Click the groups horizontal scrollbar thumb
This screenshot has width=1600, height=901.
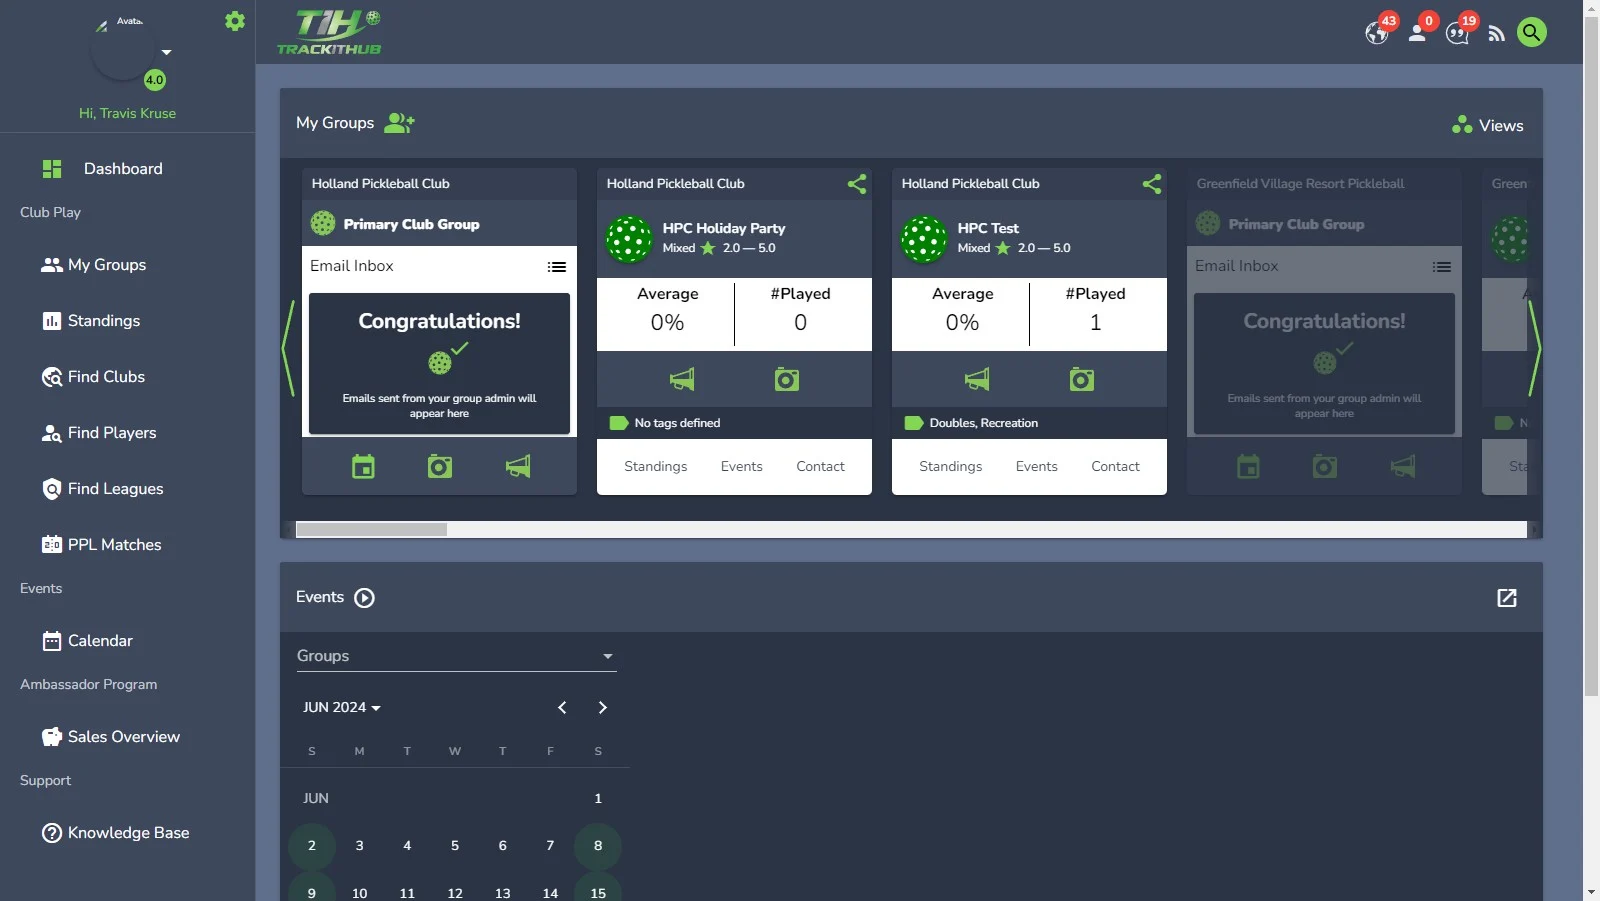[x=371, y=529]
